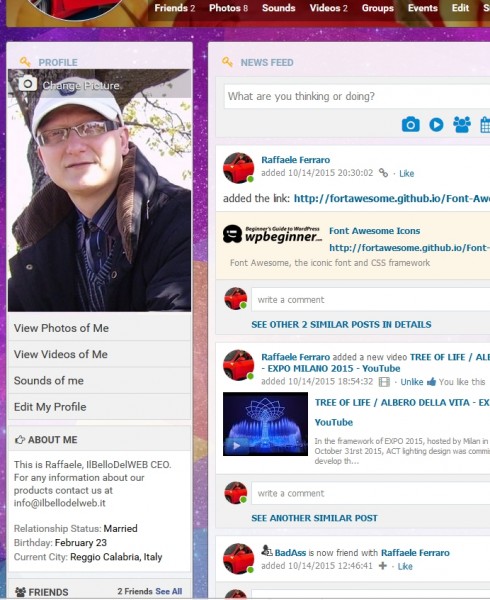Open See All friends link

169,592
